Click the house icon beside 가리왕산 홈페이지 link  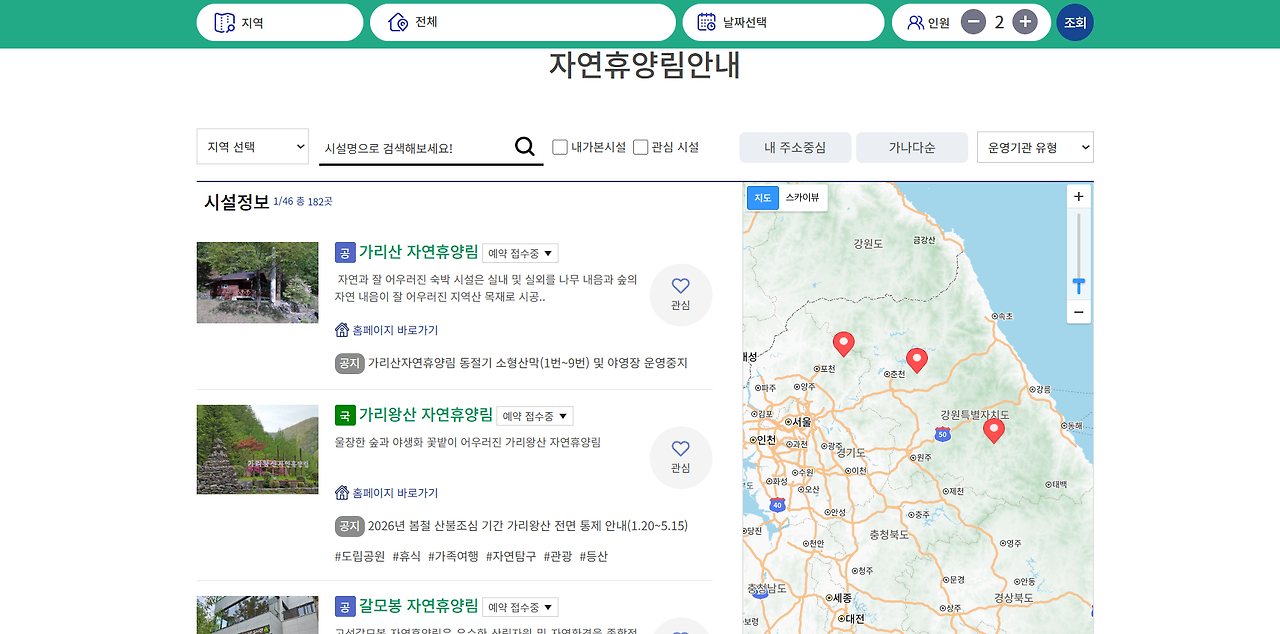pos(342,493)
